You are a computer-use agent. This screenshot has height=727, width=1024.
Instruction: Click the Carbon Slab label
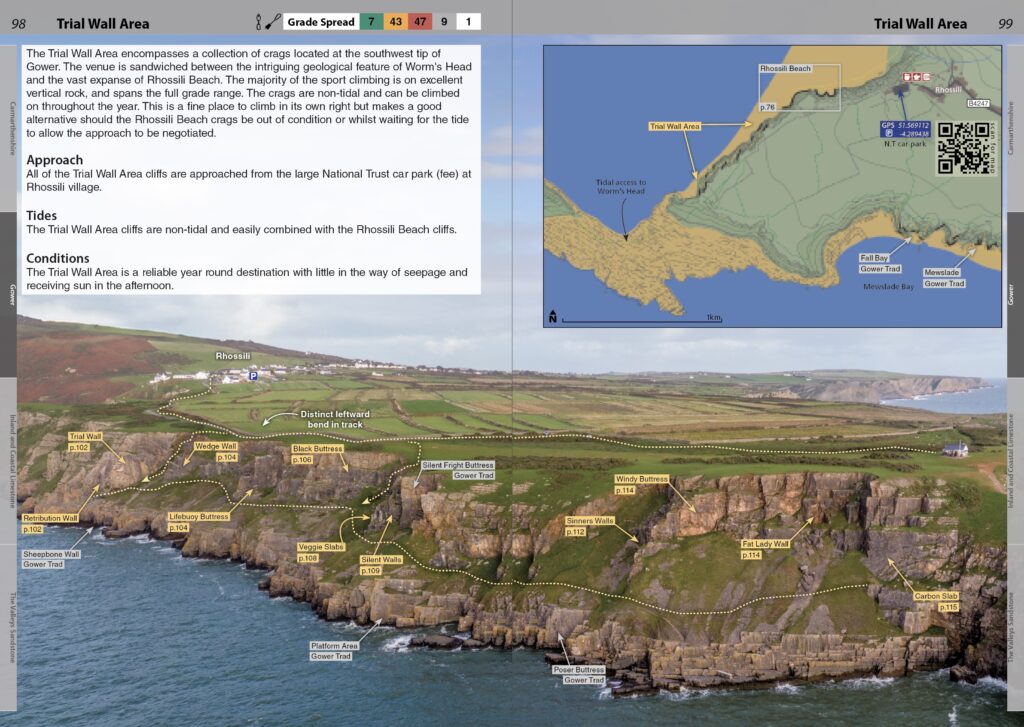click(x=936, y=596)
